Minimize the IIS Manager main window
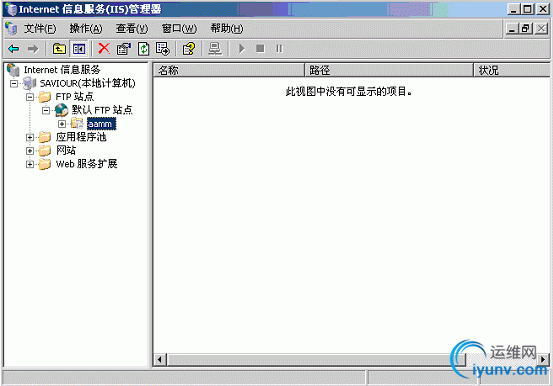 tap(514, 9)
